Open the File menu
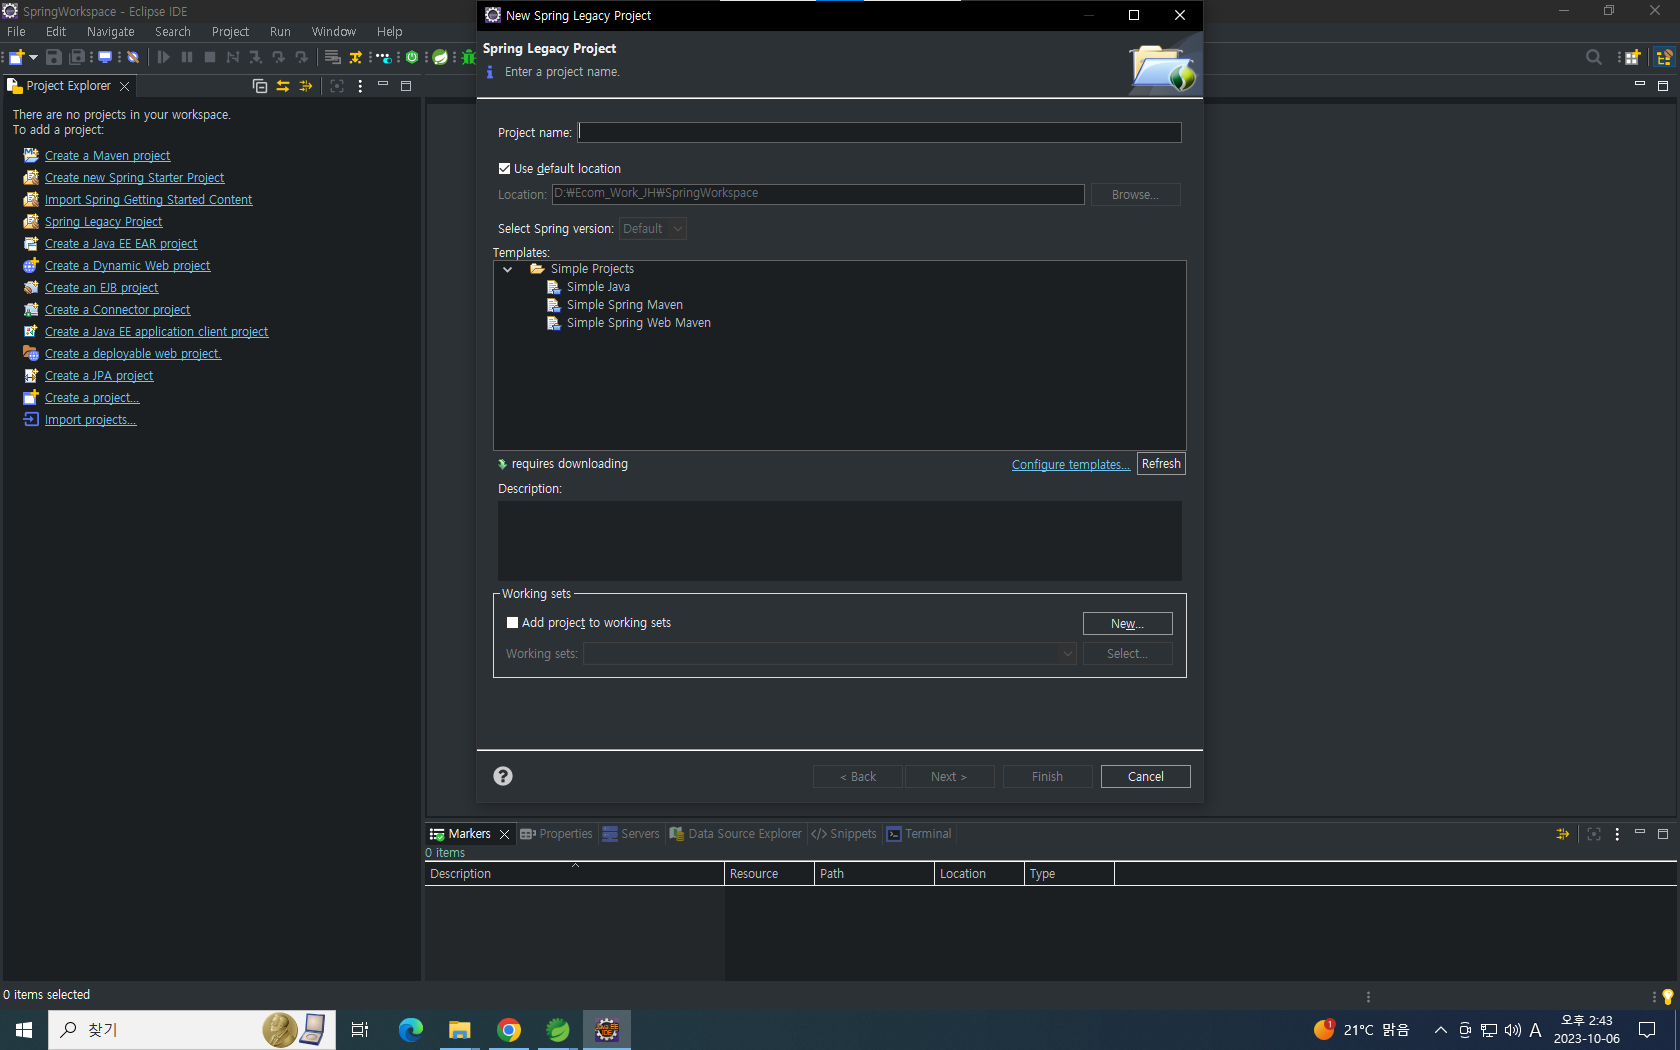The image size is (1680, 1050). pos(16,32)
